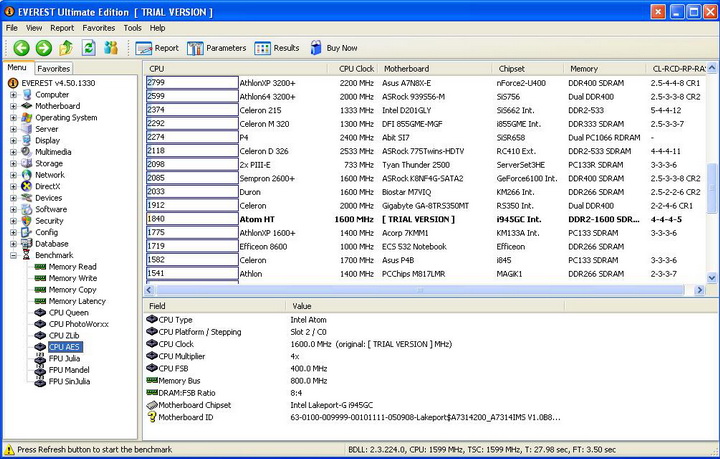Select the Atom HT result row
The image size is (720, 459).
(x=425, y=219)
